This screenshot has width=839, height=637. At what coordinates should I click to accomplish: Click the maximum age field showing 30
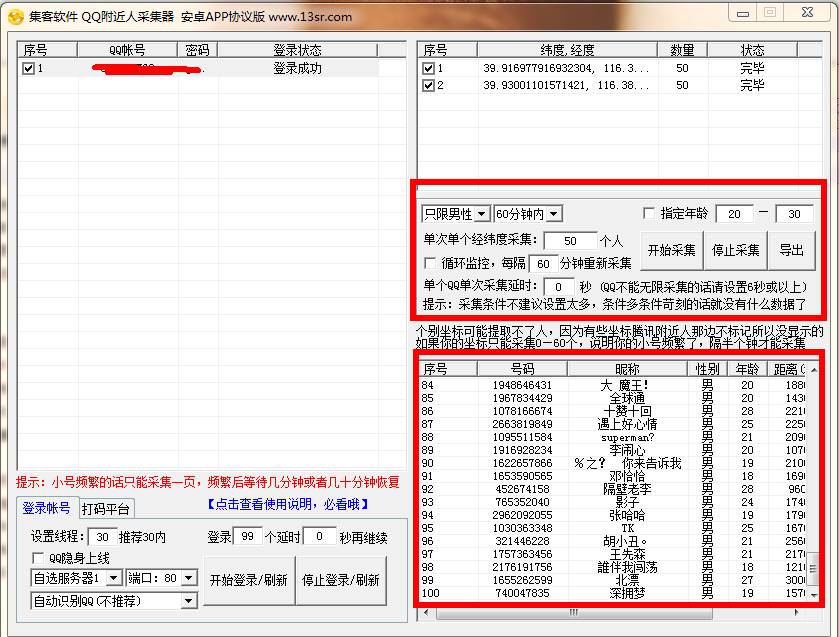[794, 214]
